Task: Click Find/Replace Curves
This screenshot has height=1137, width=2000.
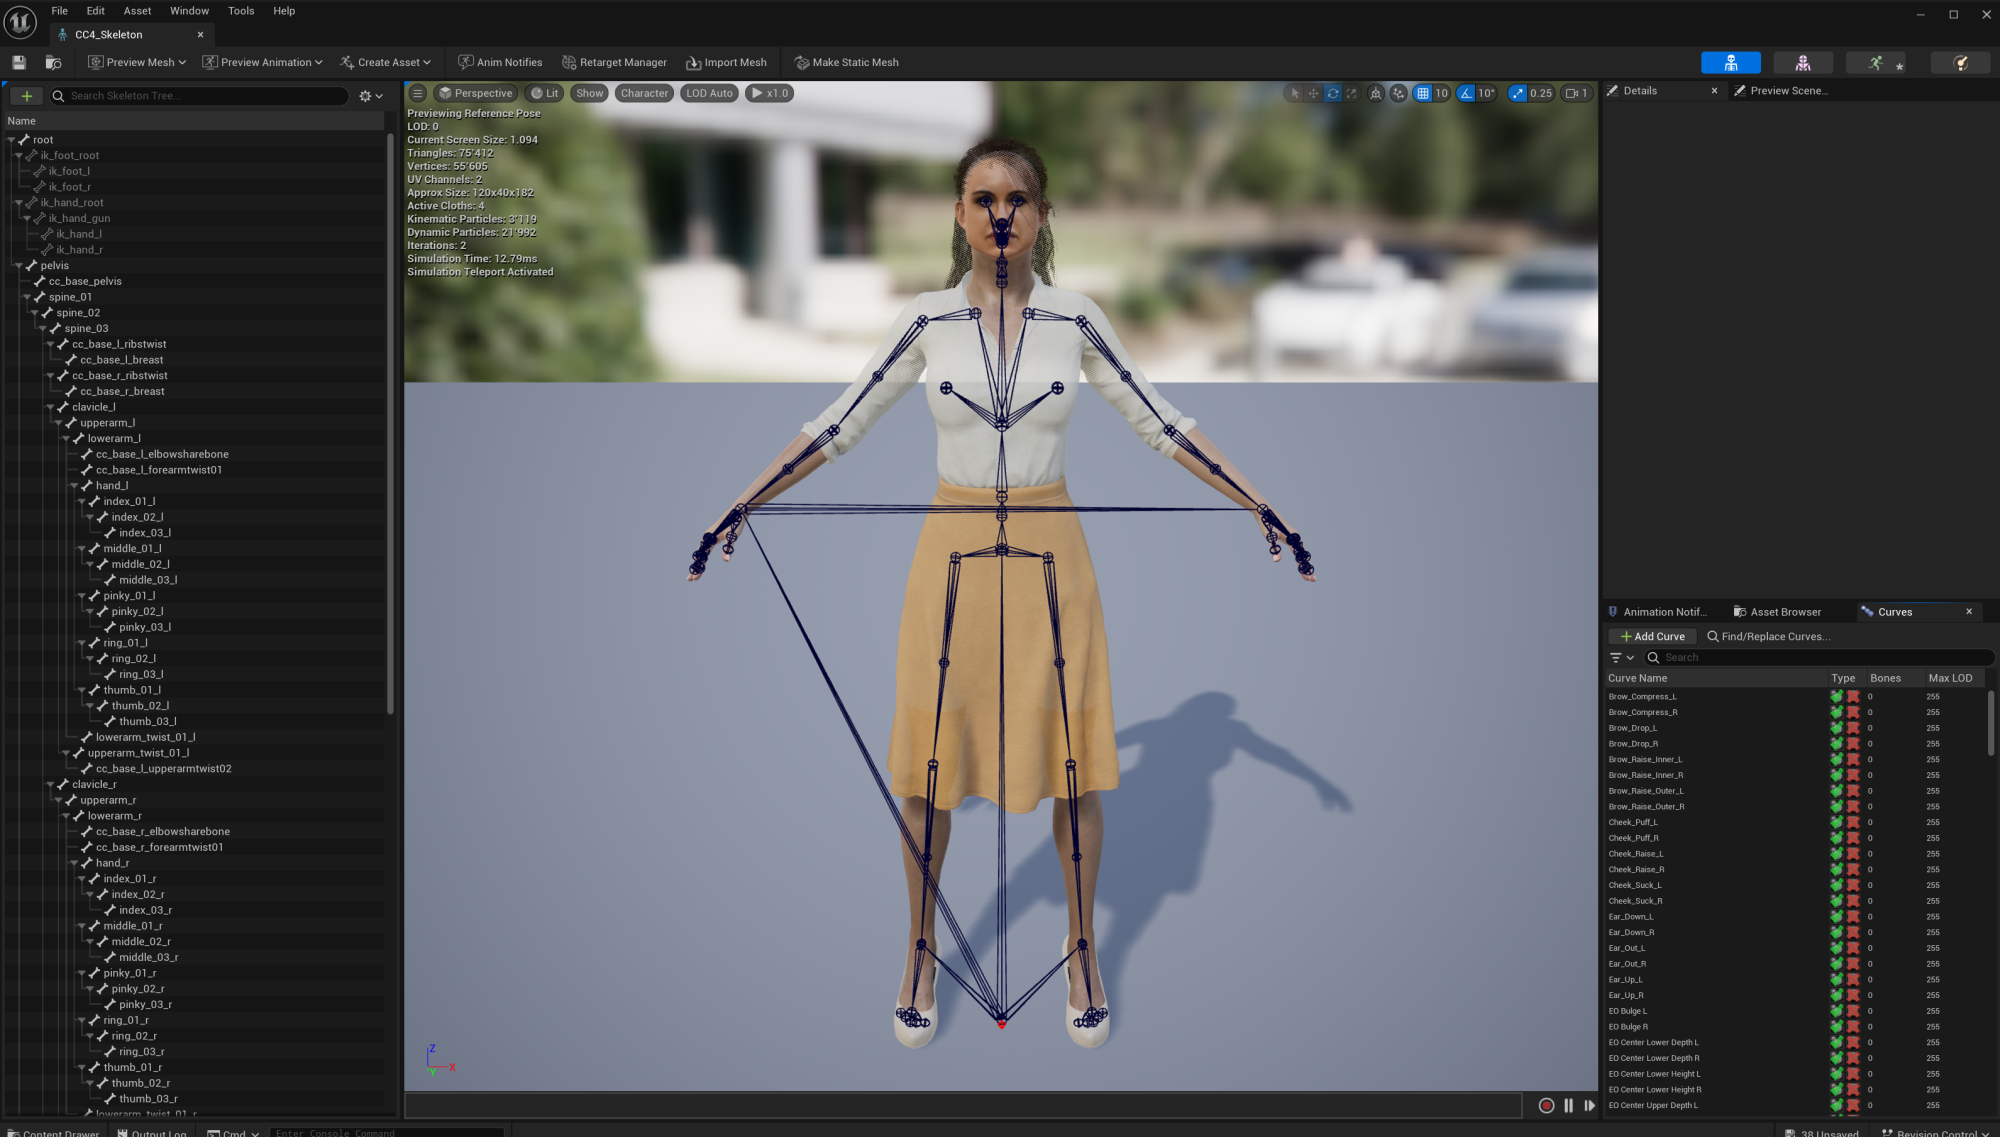Action: tap(1768, 636)
